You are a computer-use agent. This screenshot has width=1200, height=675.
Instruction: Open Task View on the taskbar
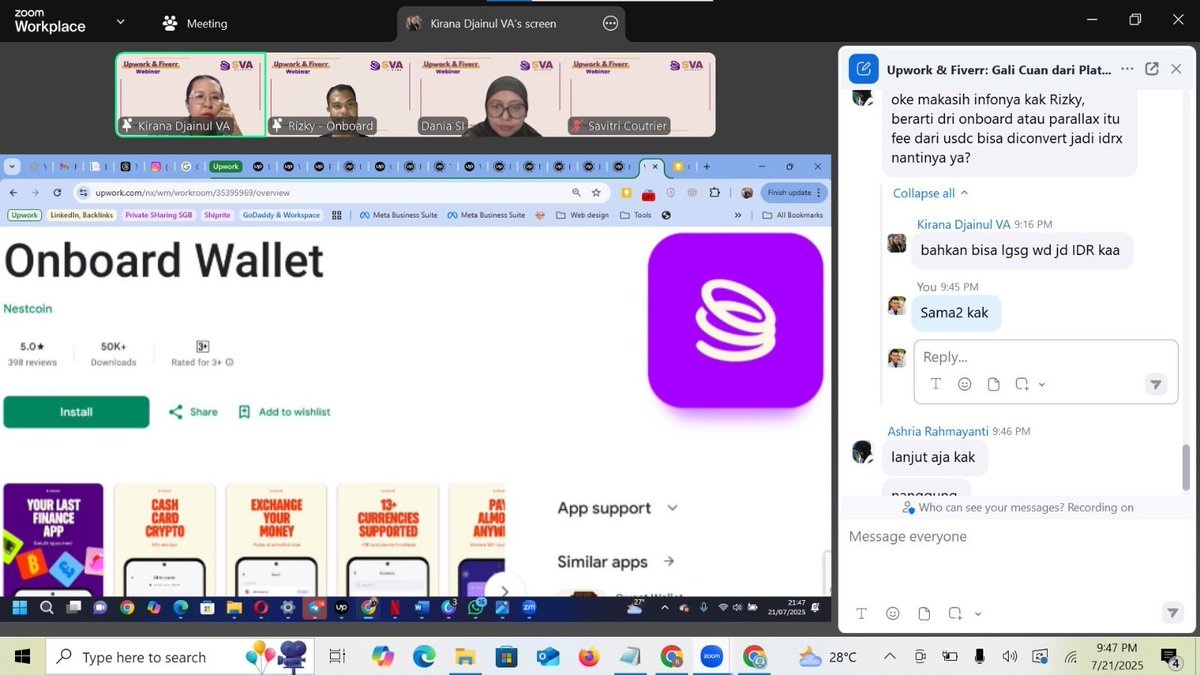(338, 657)
